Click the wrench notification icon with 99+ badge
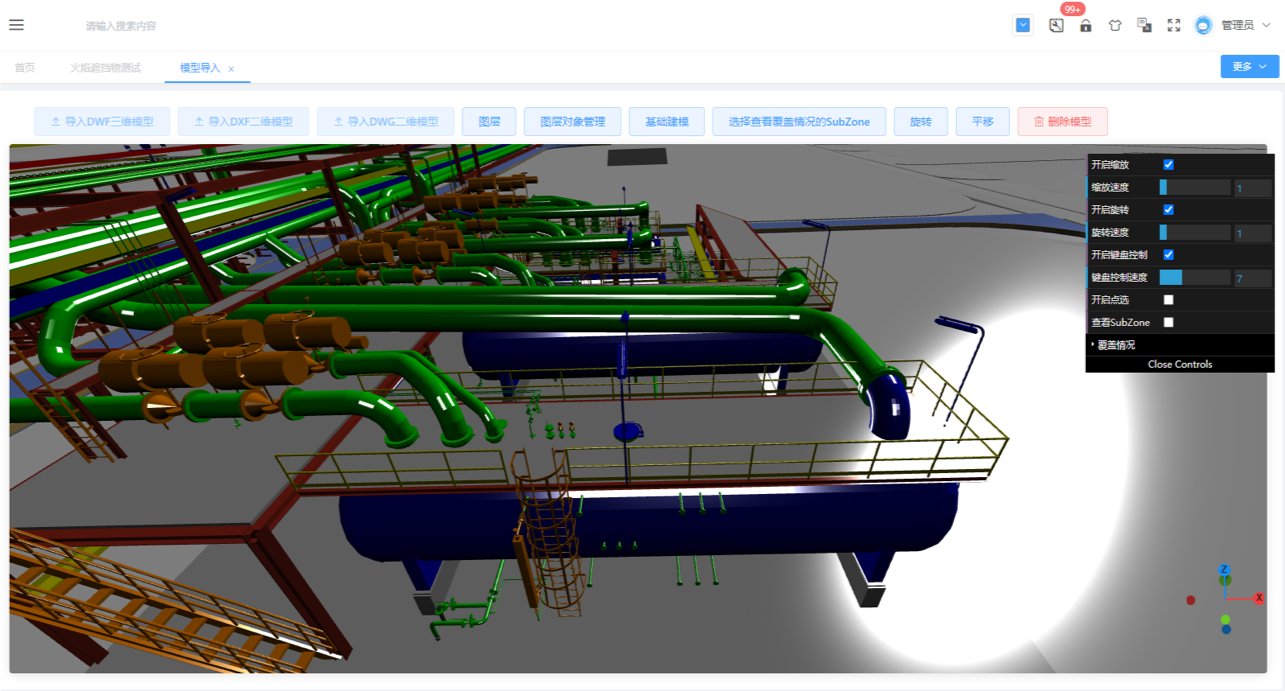Viewport: 1285px width, 691px height. [x=1056, y=25]
